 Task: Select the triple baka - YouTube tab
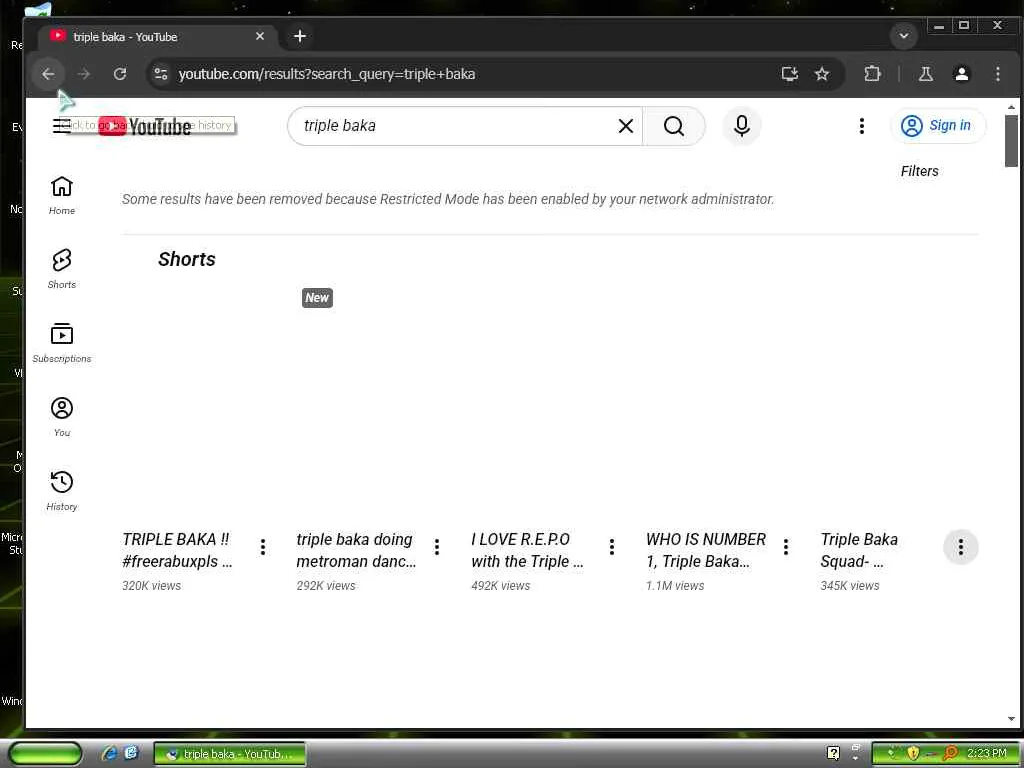157,37
